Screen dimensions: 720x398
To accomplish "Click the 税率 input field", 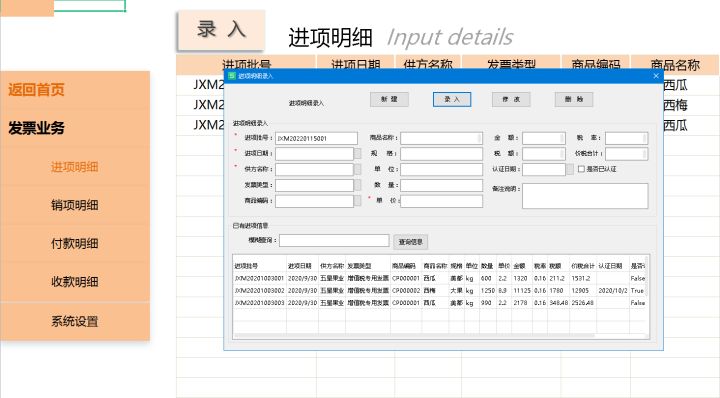I will pyautogui.click(x=626, y=138).
